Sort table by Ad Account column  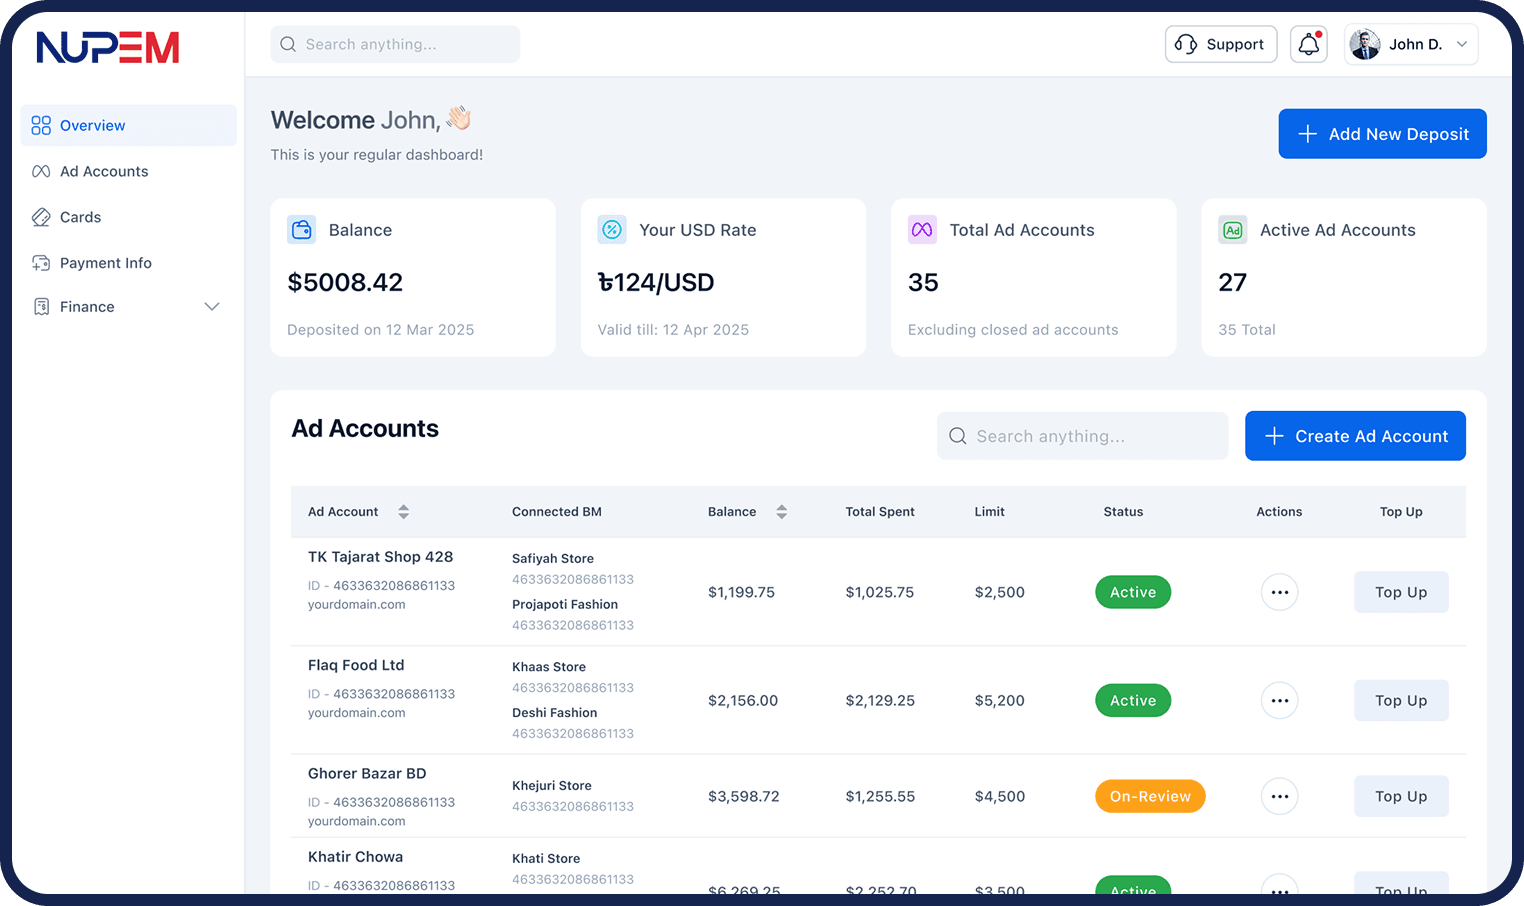click(x=403, y=512)
